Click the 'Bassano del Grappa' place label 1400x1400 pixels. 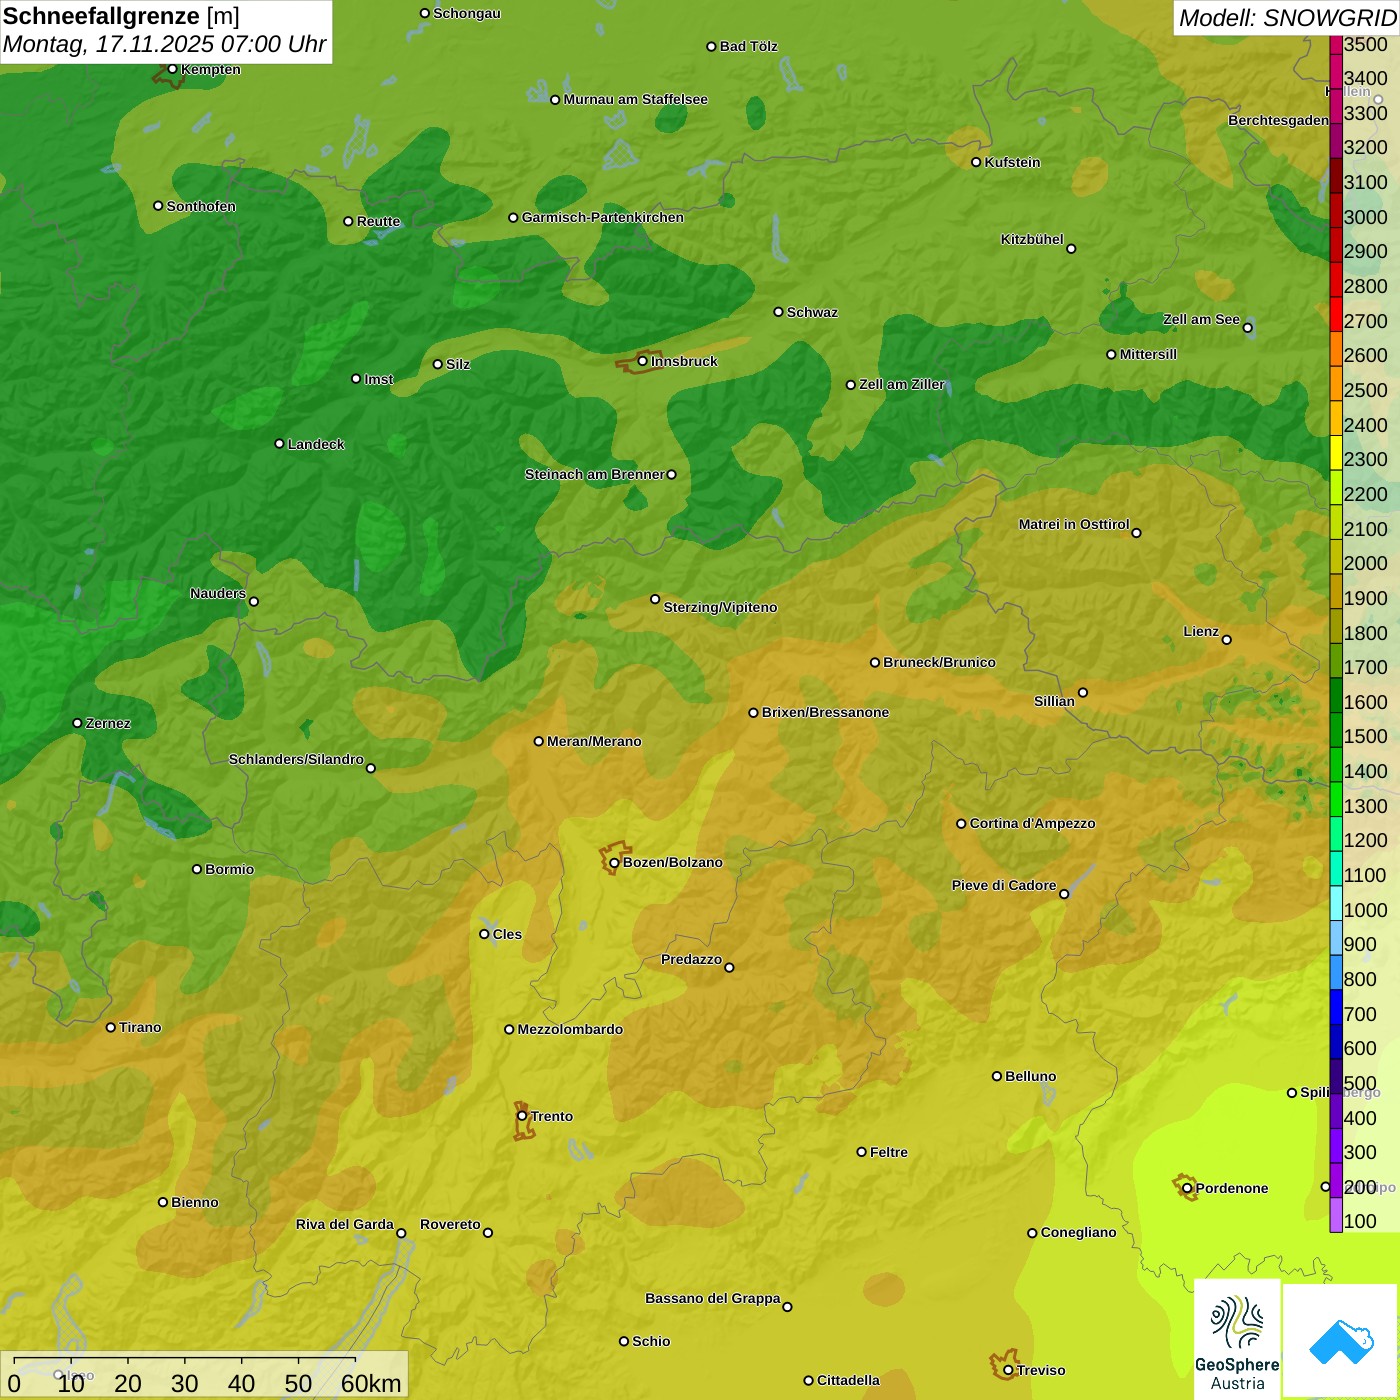tap(713, 1298)
